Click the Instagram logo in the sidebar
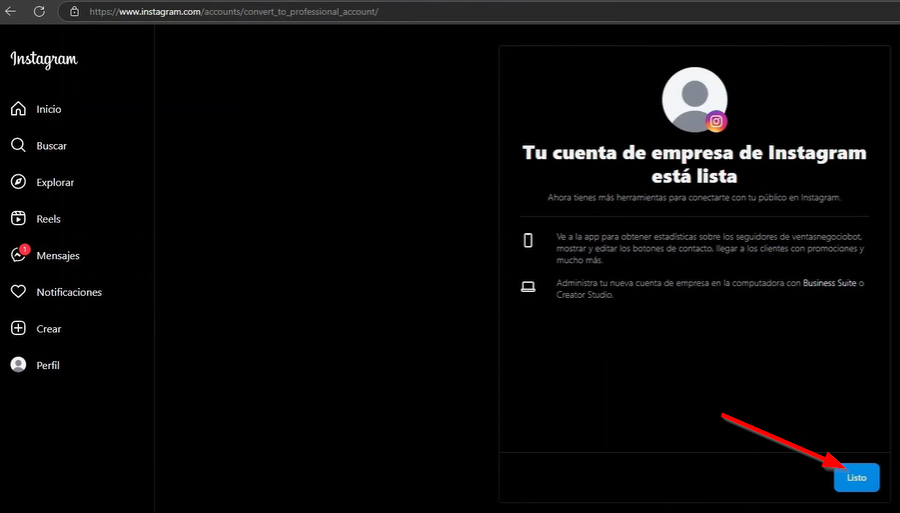 [x=44, y=60]
